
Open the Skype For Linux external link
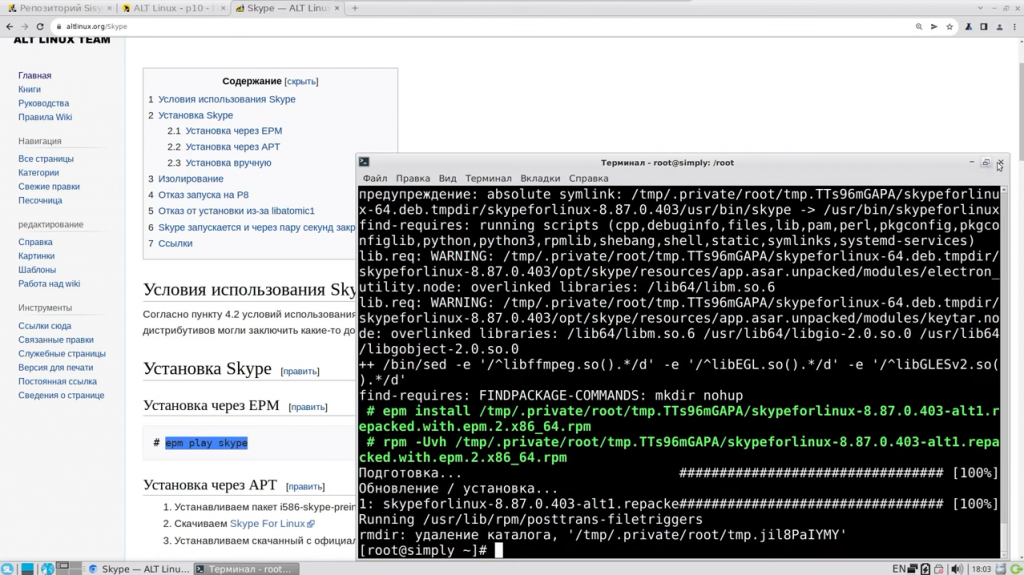pyautogui.click(x=272, y=524)
